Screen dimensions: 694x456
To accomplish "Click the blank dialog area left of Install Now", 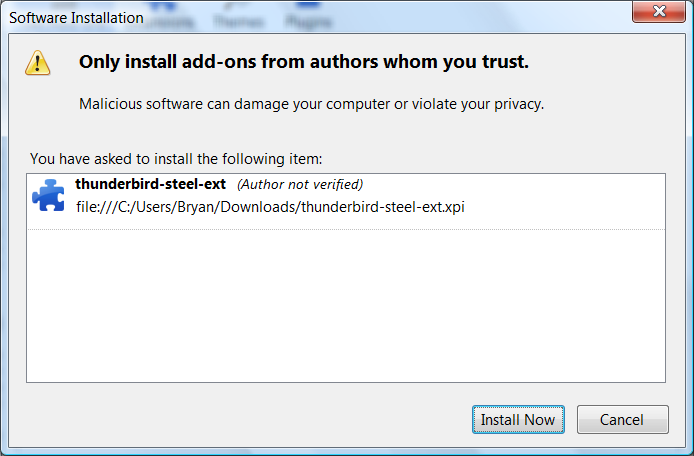I will click(x=250, y=420).
